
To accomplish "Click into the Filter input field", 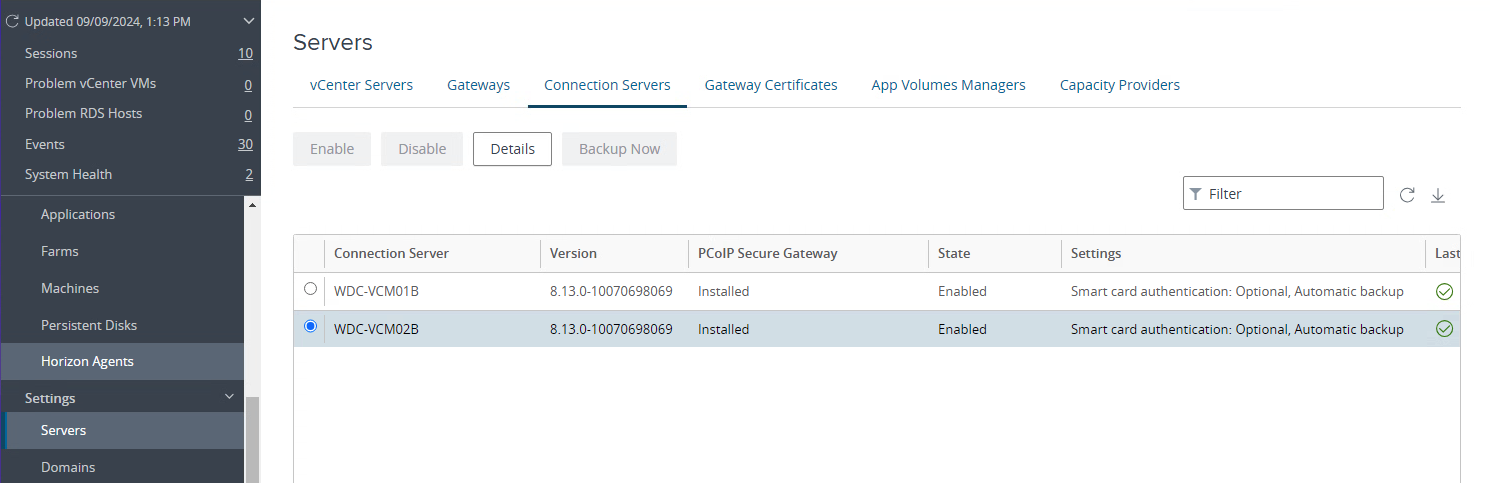I will click(1290, 194).
